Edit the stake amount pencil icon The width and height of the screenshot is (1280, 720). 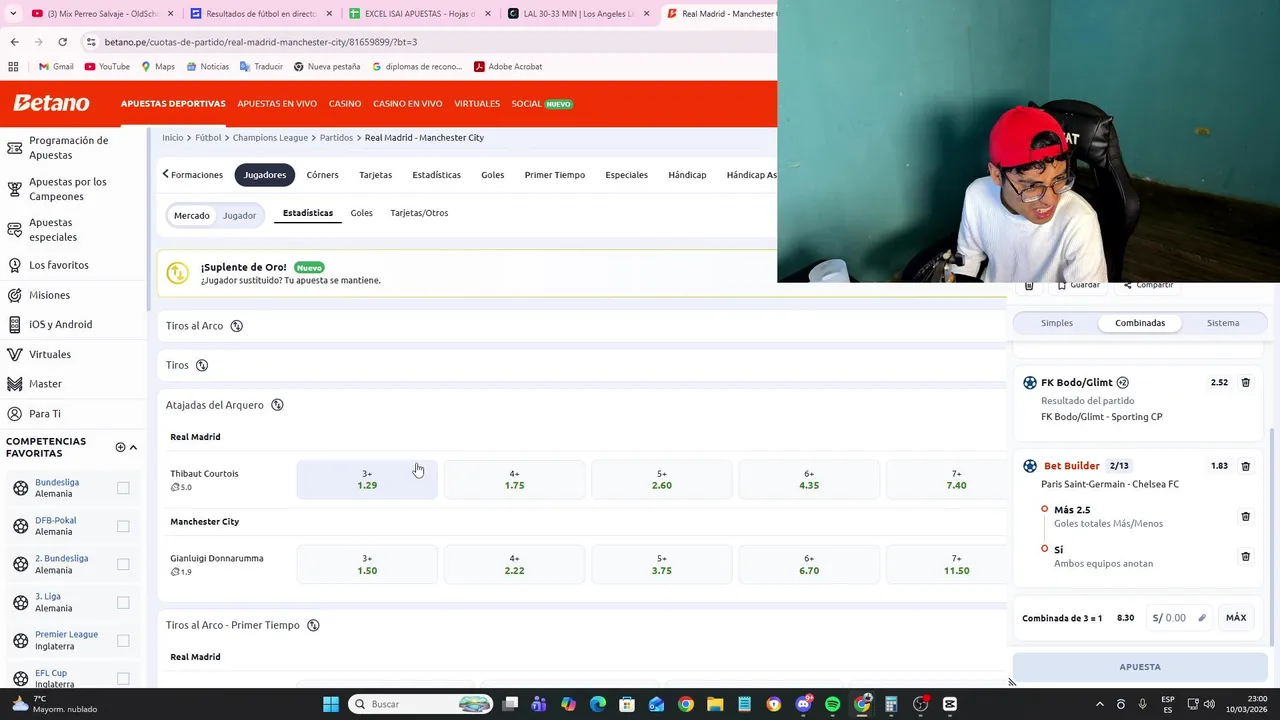(1202, 618)
